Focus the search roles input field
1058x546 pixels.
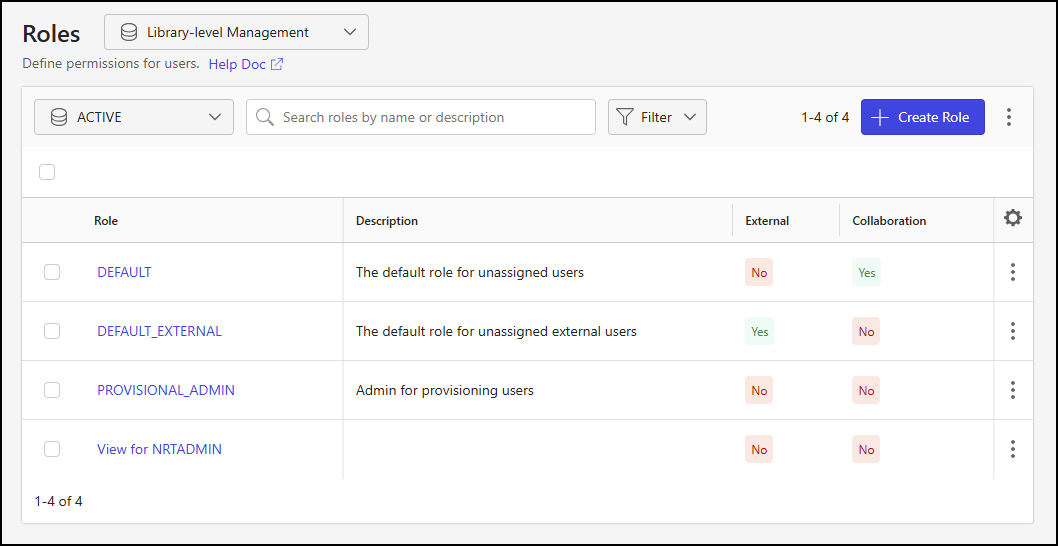click(x=430, y=117)
